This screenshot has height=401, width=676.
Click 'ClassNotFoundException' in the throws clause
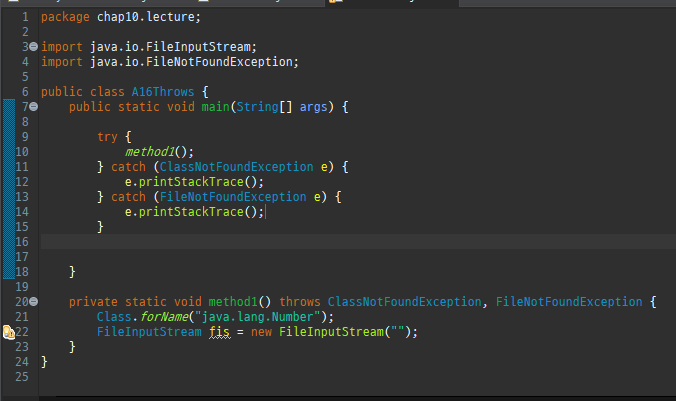405,302
